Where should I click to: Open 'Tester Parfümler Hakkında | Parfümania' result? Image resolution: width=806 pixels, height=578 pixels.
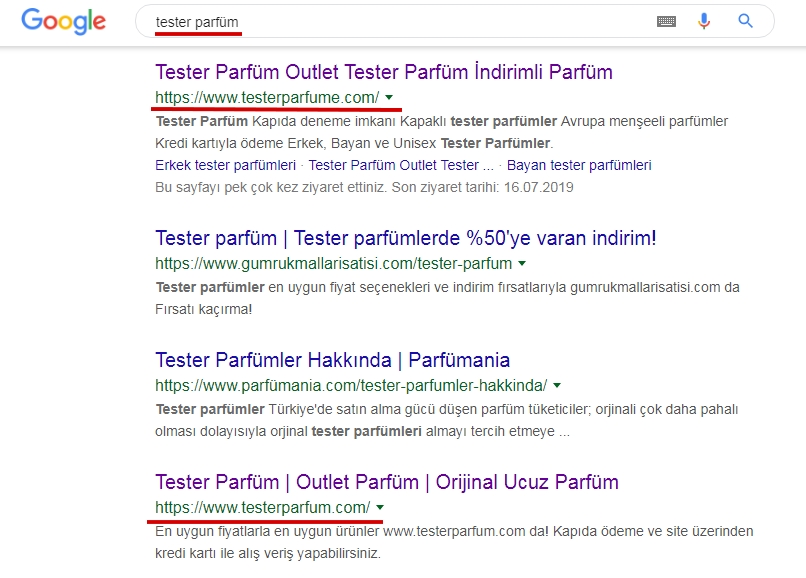[332, 360]
